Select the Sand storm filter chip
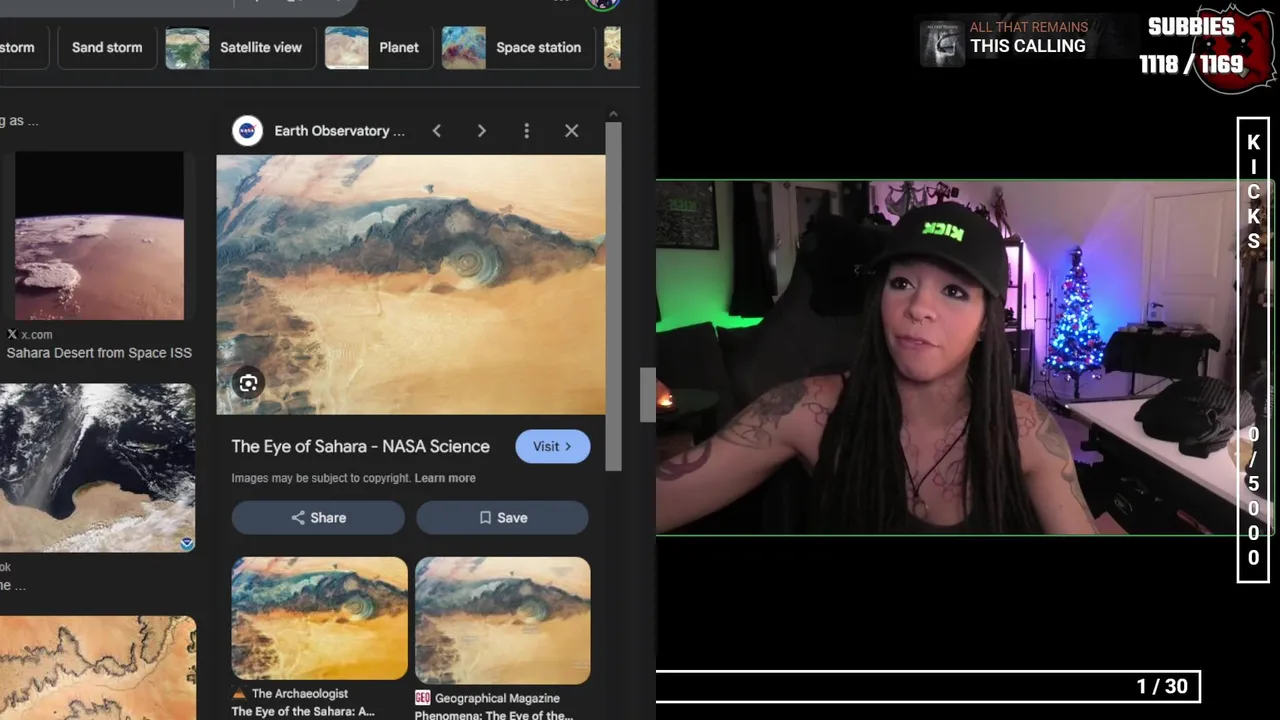This screenshot has height=720, width=1280. pos(107,47)
